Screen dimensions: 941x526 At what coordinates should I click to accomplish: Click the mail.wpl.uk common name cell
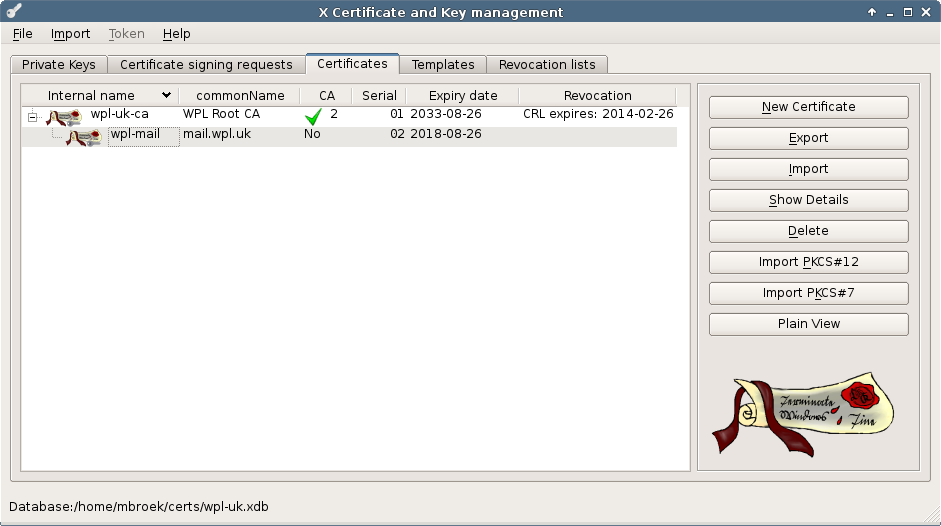coord(217,134)
